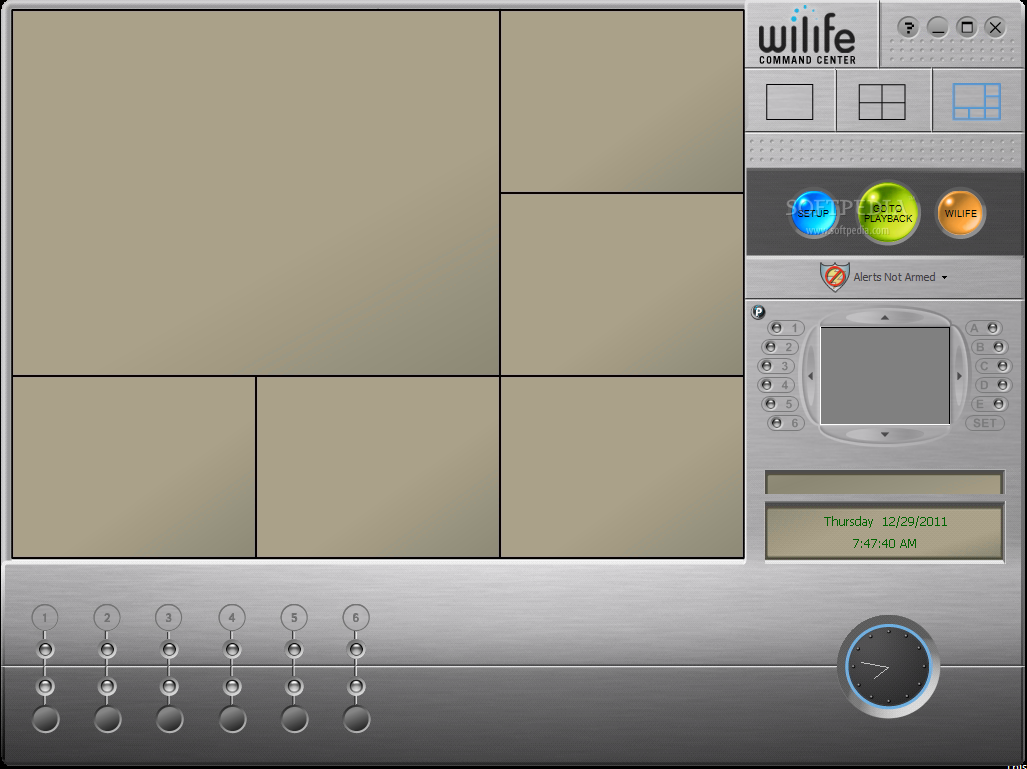Viewport: 1027px width, 769px height.
Task: Select the camera 4 numbered circle
Action: pyautogui.click(x=232, y=618)
